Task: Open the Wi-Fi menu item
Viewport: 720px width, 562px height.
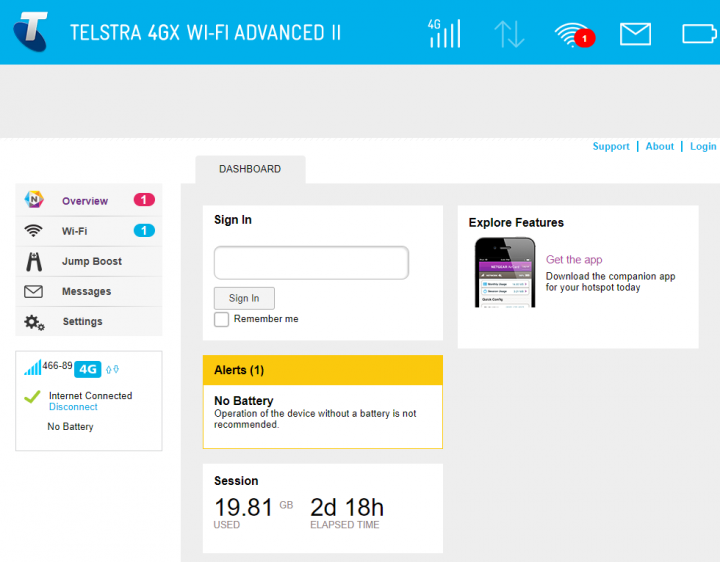Action: (89, 231)
